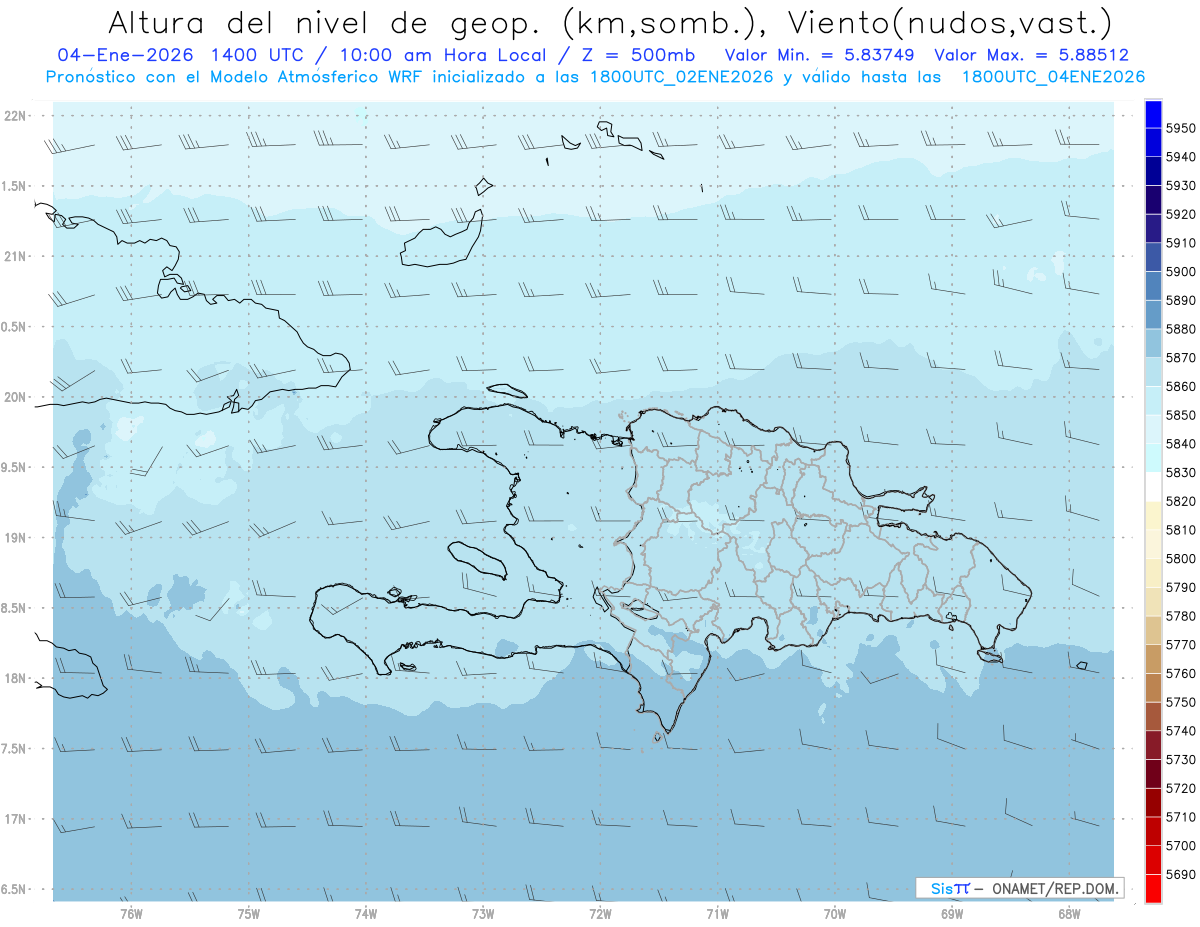Select the valid-until time '1800UTC_04ENE2026'
This screenshot has height=927, width=1200.
(1053, 77)
